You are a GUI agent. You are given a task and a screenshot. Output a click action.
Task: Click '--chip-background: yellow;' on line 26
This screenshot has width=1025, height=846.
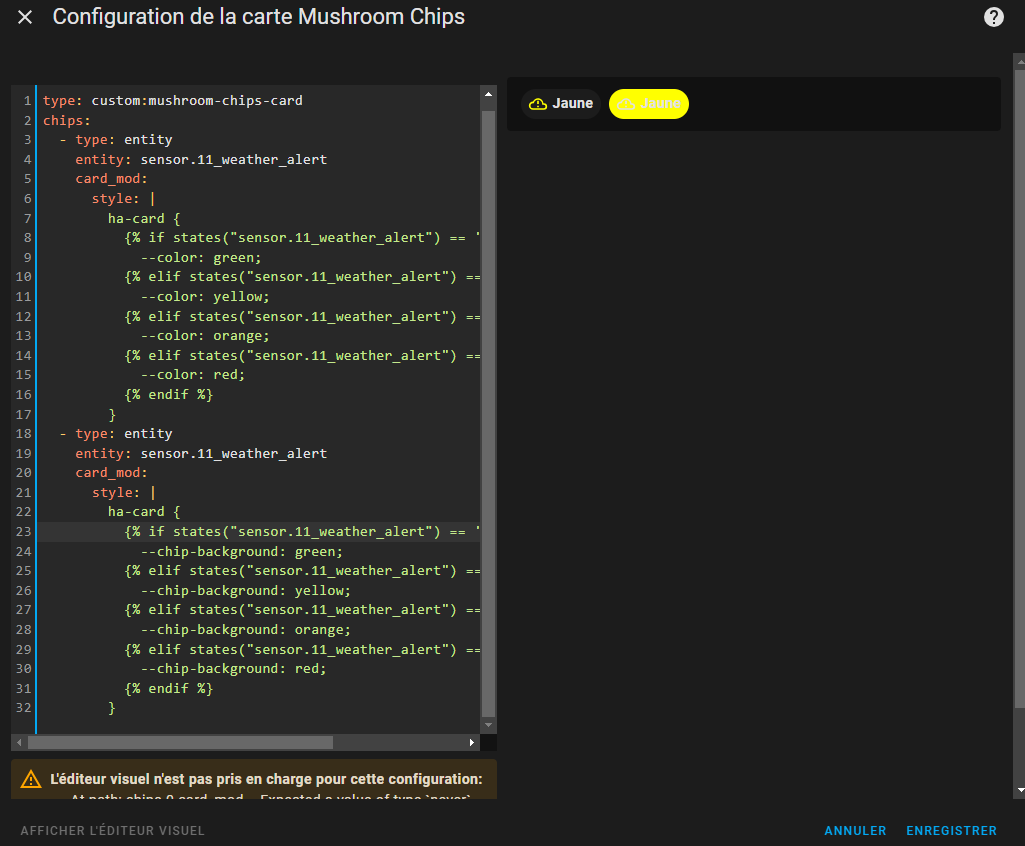[245, 590]
